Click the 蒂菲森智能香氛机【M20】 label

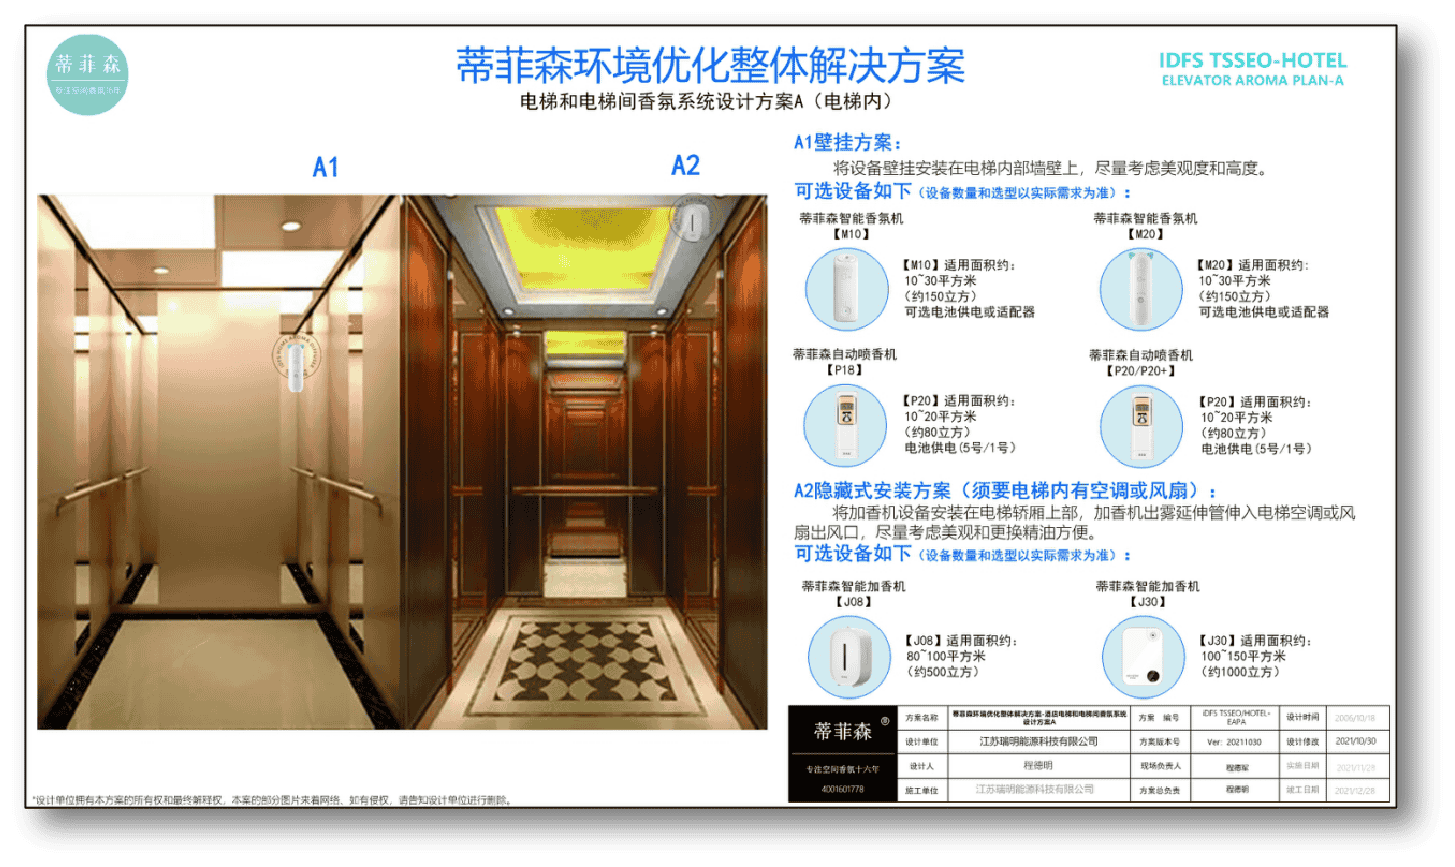coord(1145,226)
